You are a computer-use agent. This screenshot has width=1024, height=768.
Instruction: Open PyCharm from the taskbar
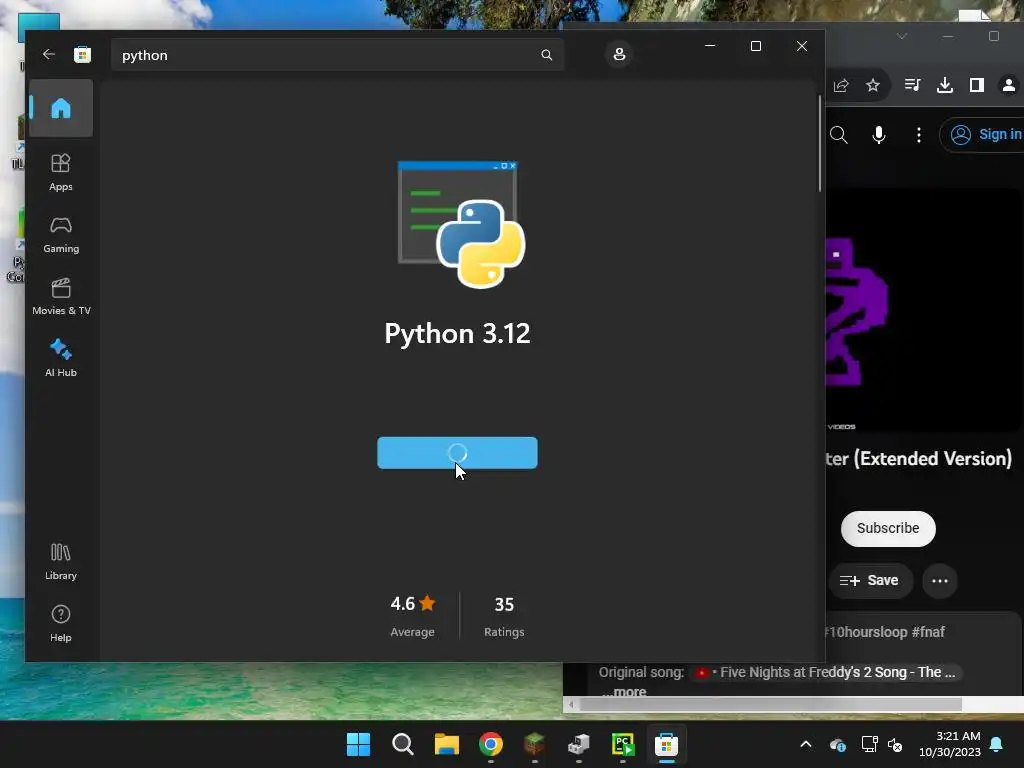[x=622, y=744]
